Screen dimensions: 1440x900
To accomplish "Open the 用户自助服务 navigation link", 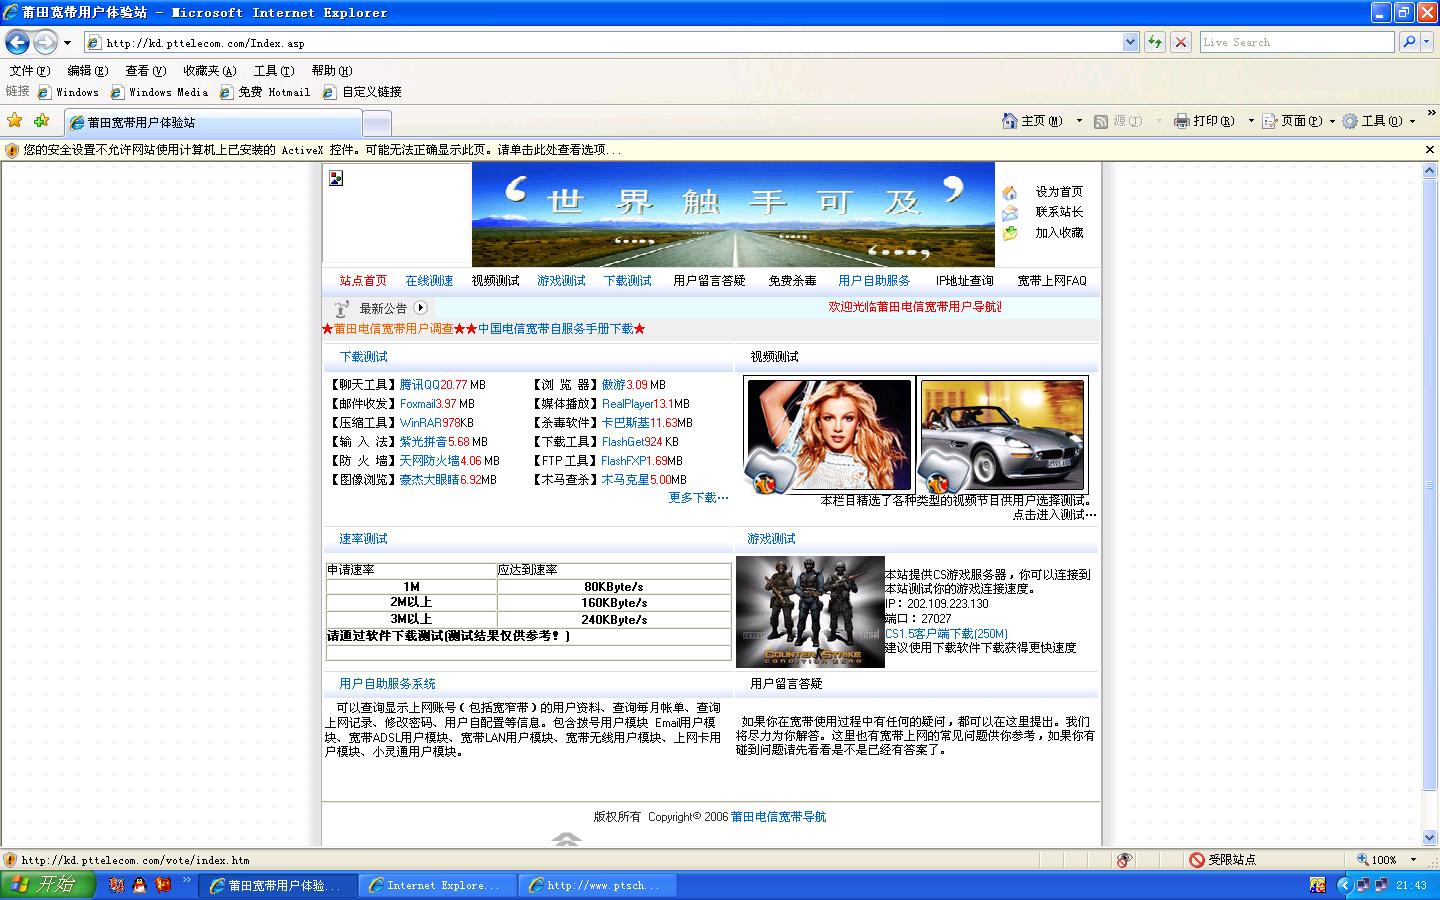I will (x=874, y=281).
